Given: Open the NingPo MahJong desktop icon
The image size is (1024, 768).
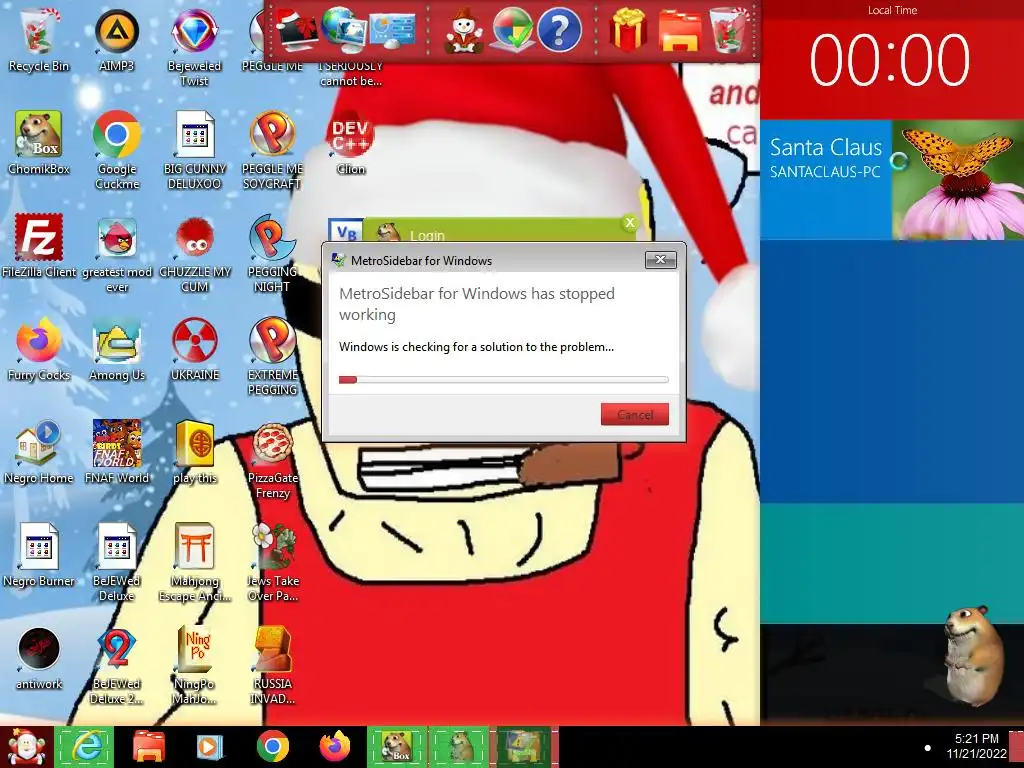Looking at the screenshot, I should (x=194, y=665).
